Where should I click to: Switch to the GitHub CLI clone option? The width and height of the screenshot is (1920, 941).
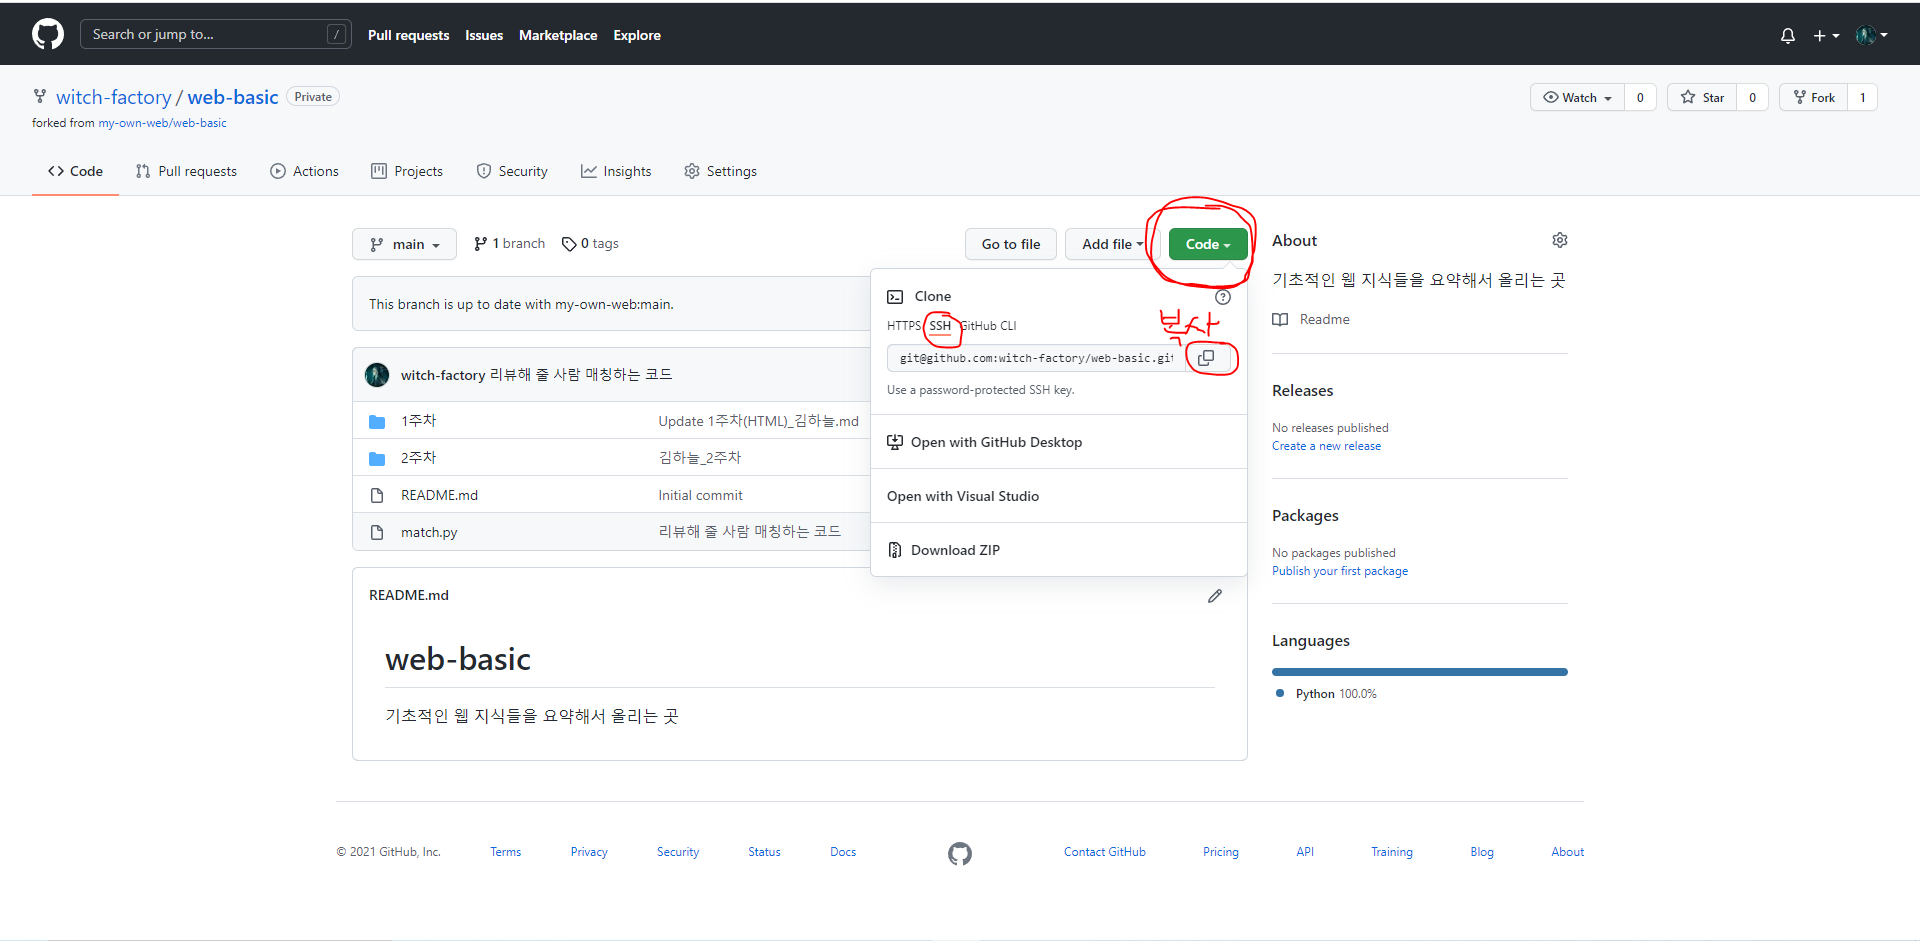coord(989,326)
